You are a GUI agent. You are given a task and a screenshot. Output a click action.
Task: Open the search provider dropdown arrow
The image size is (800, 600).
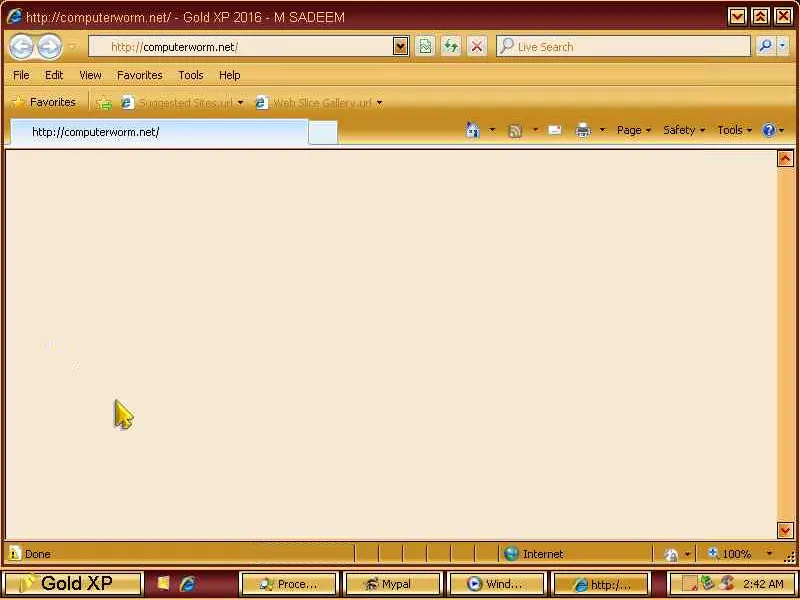pyautogui.click(x=783, y=46)
